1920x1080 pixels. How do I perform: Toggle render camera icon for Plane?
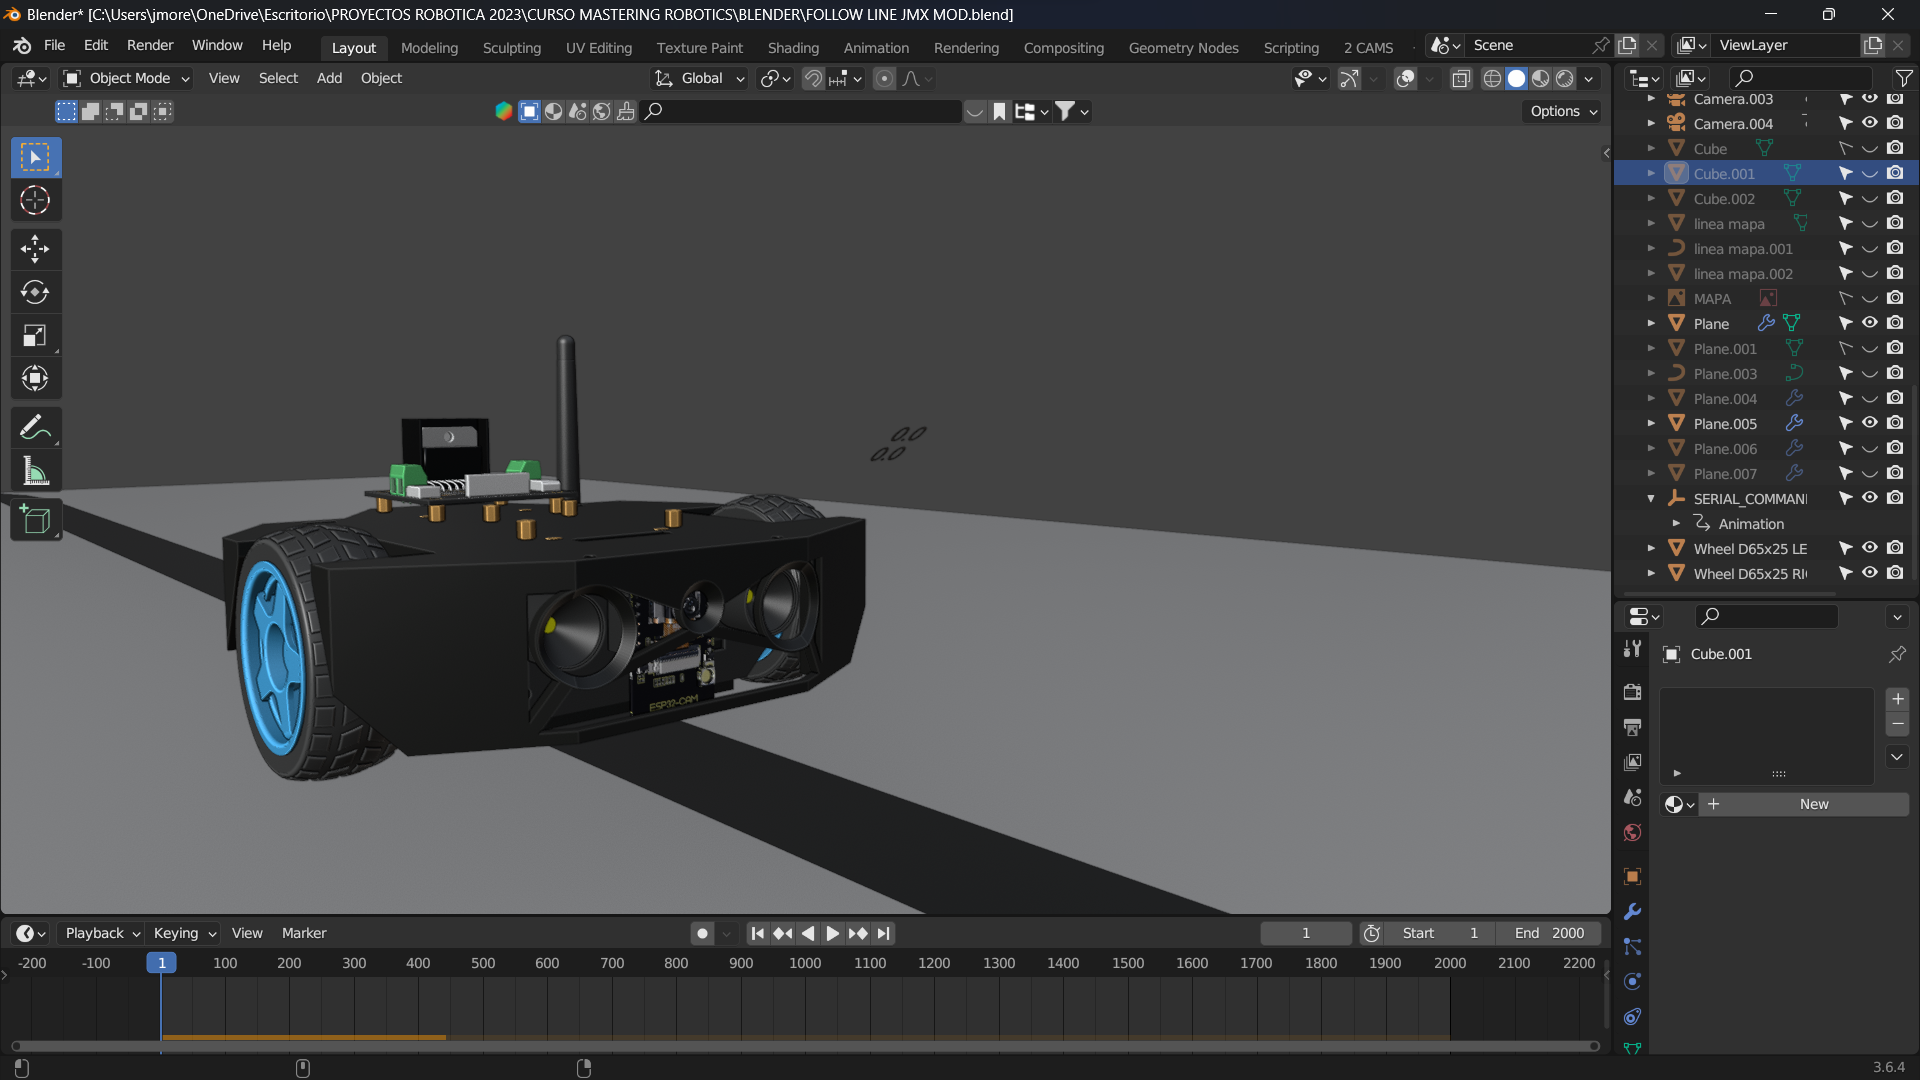1895,323
